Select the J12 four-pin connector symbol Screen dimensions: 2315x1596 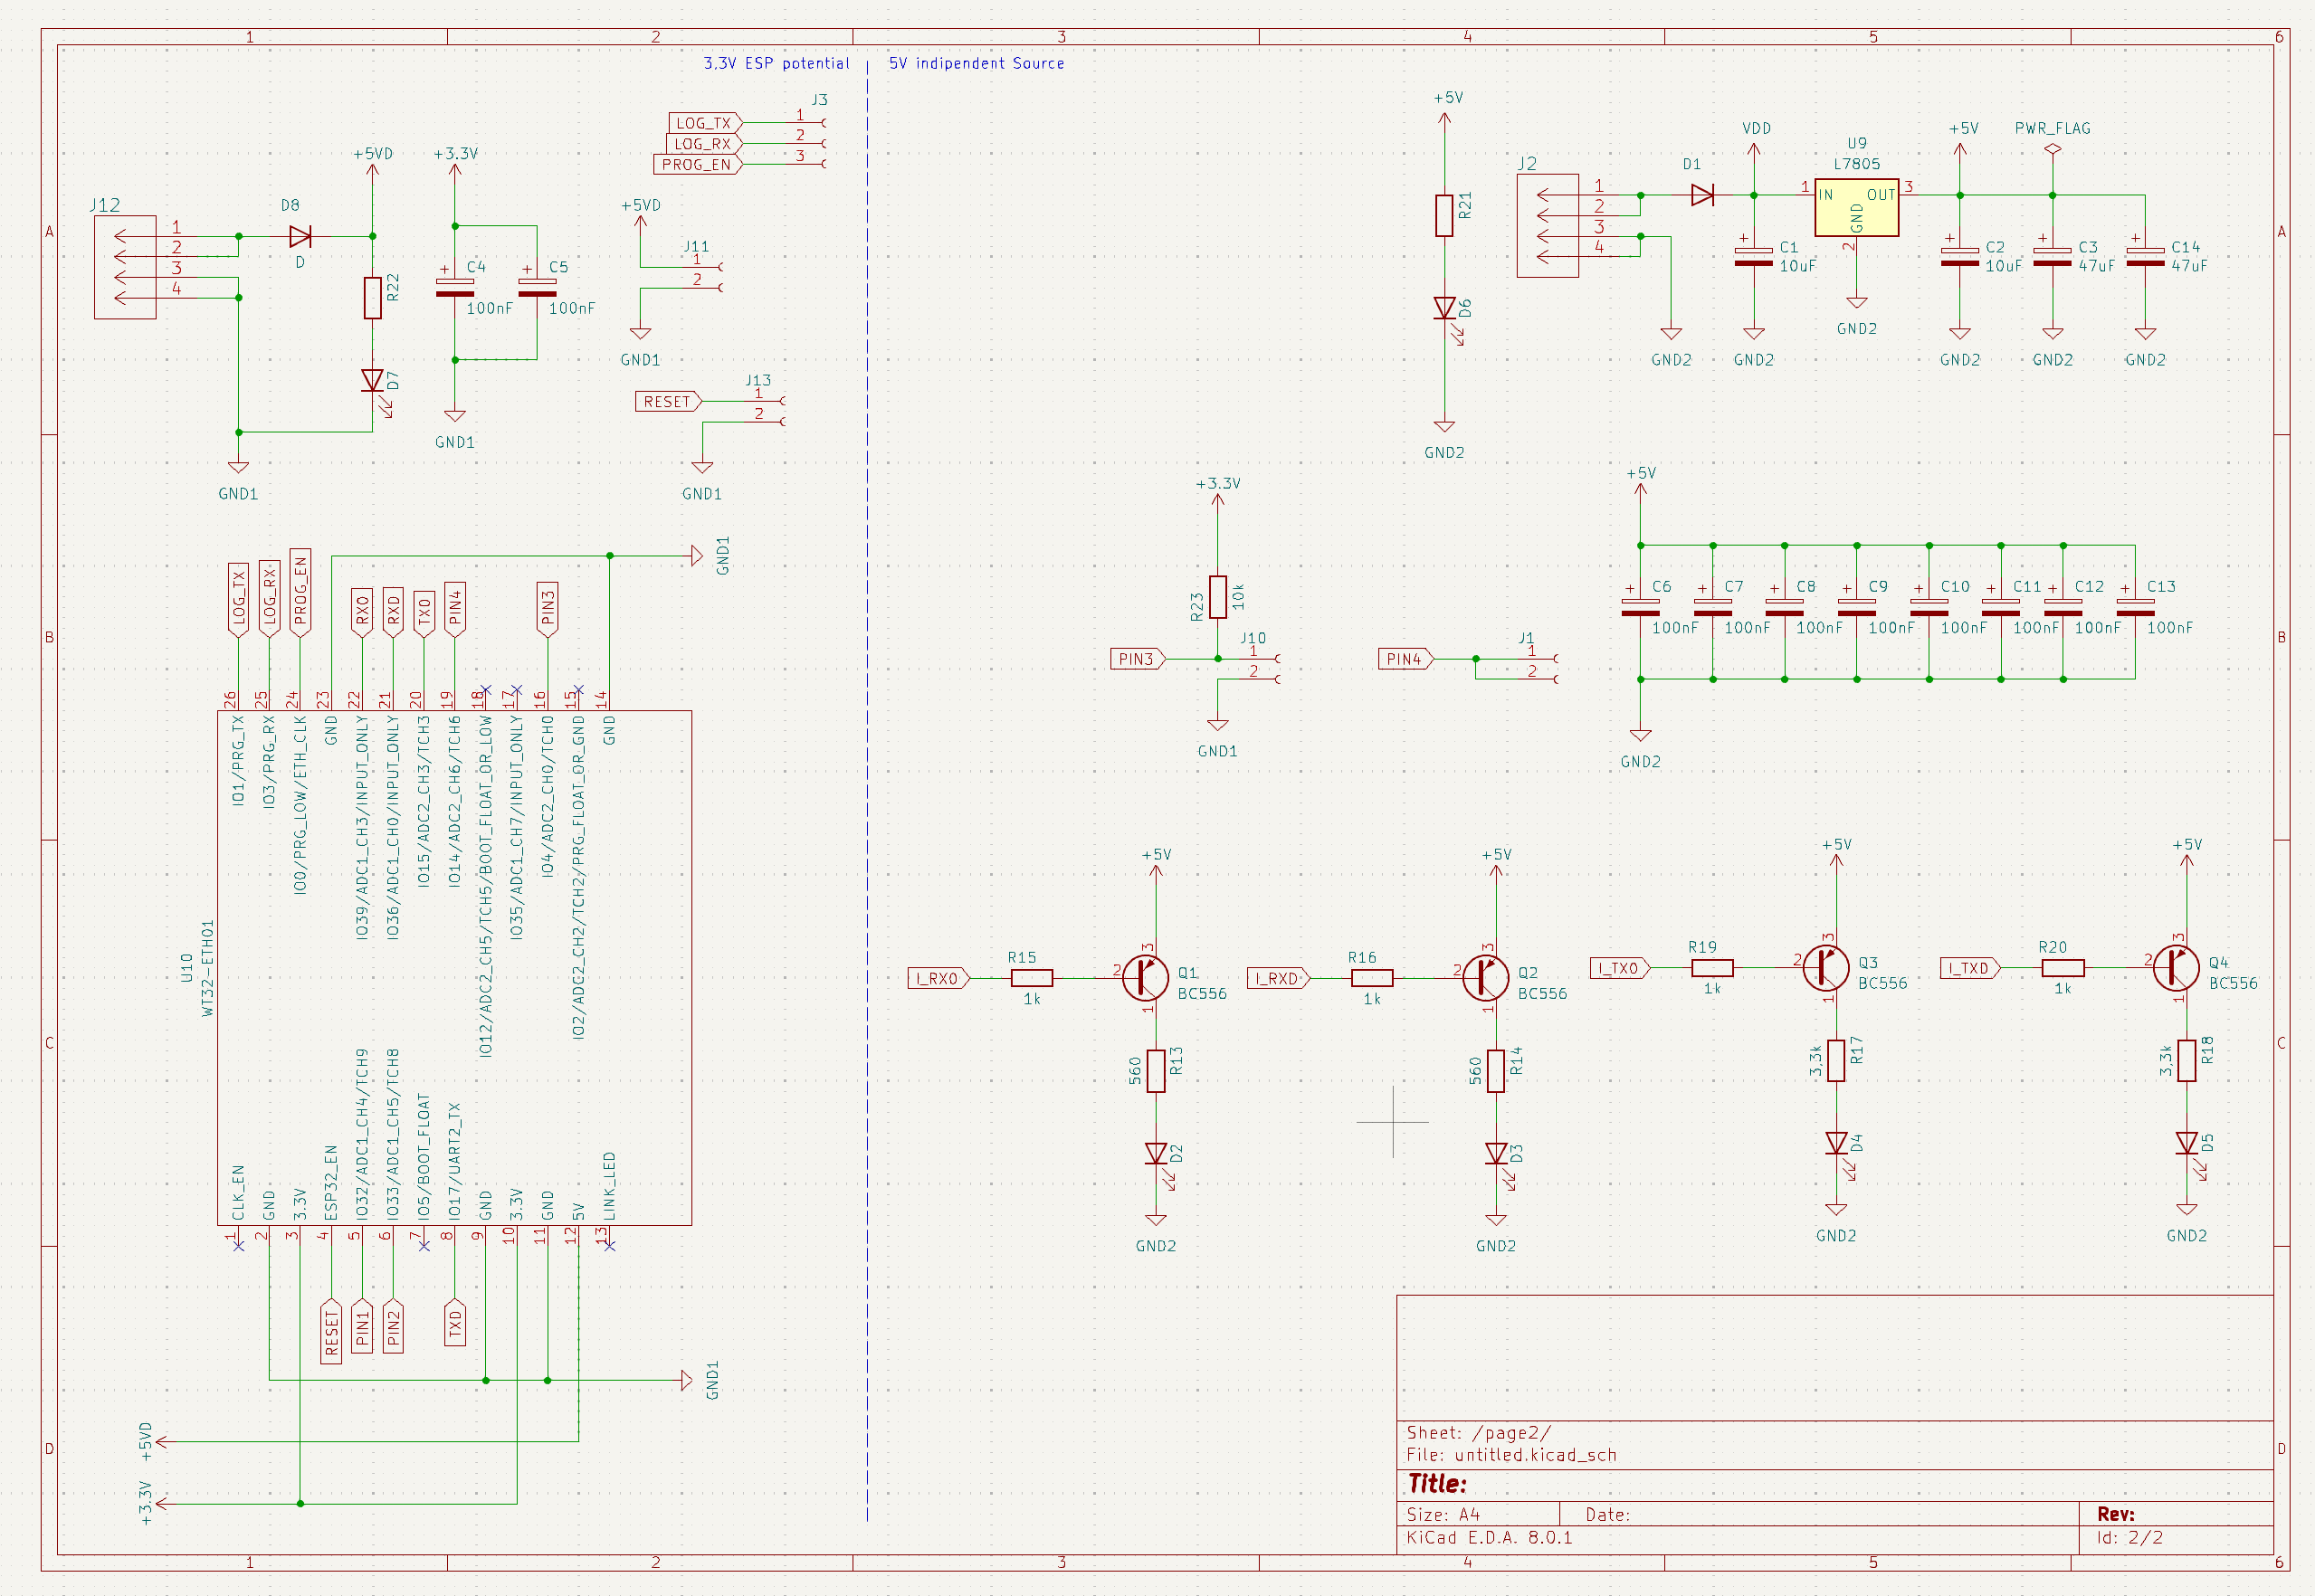pyautogui.click(x=125, y=267)
